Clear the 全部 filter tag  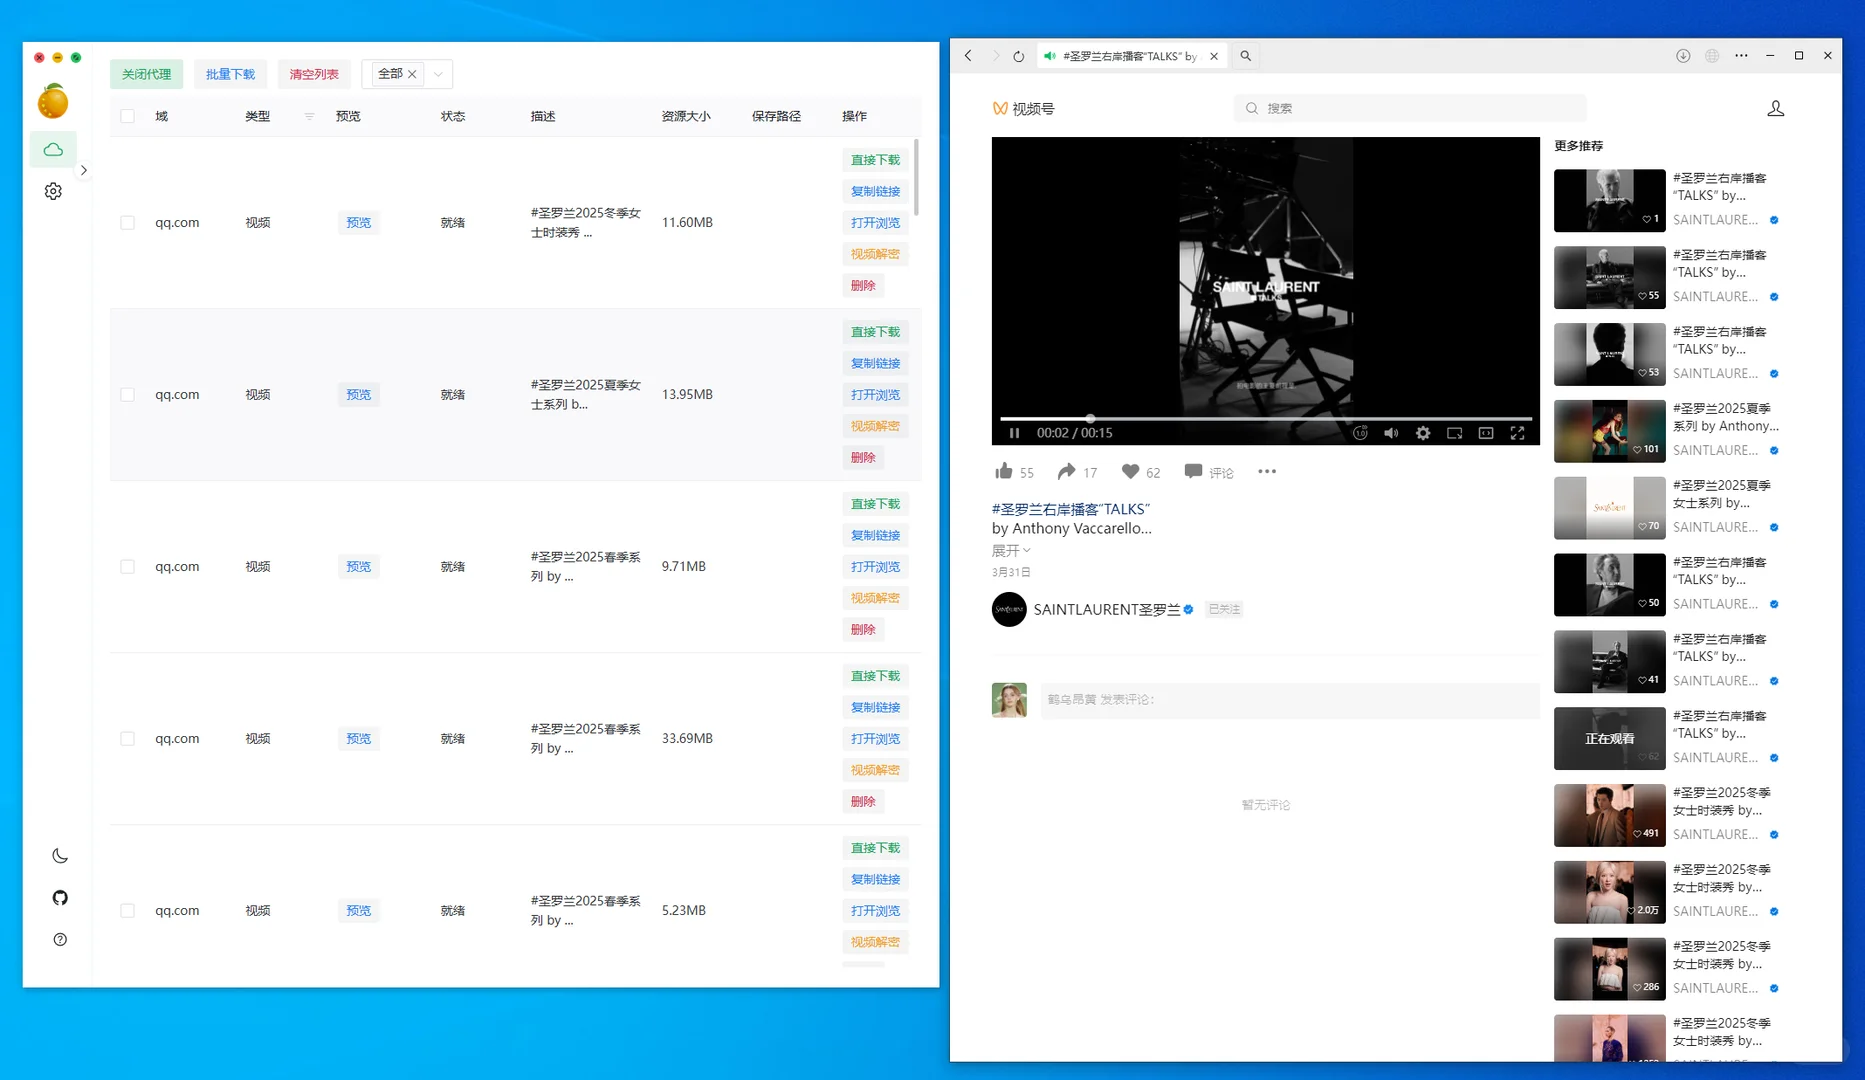(412, 74)
